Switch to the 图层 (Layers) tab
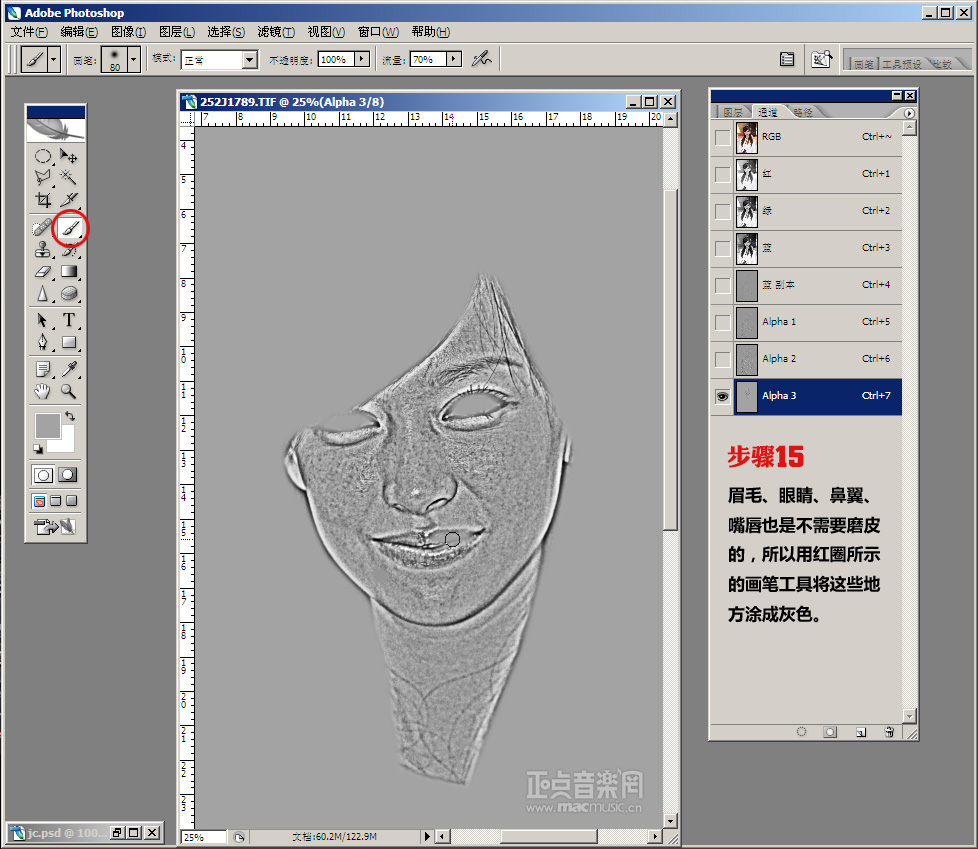 [733, 113]
